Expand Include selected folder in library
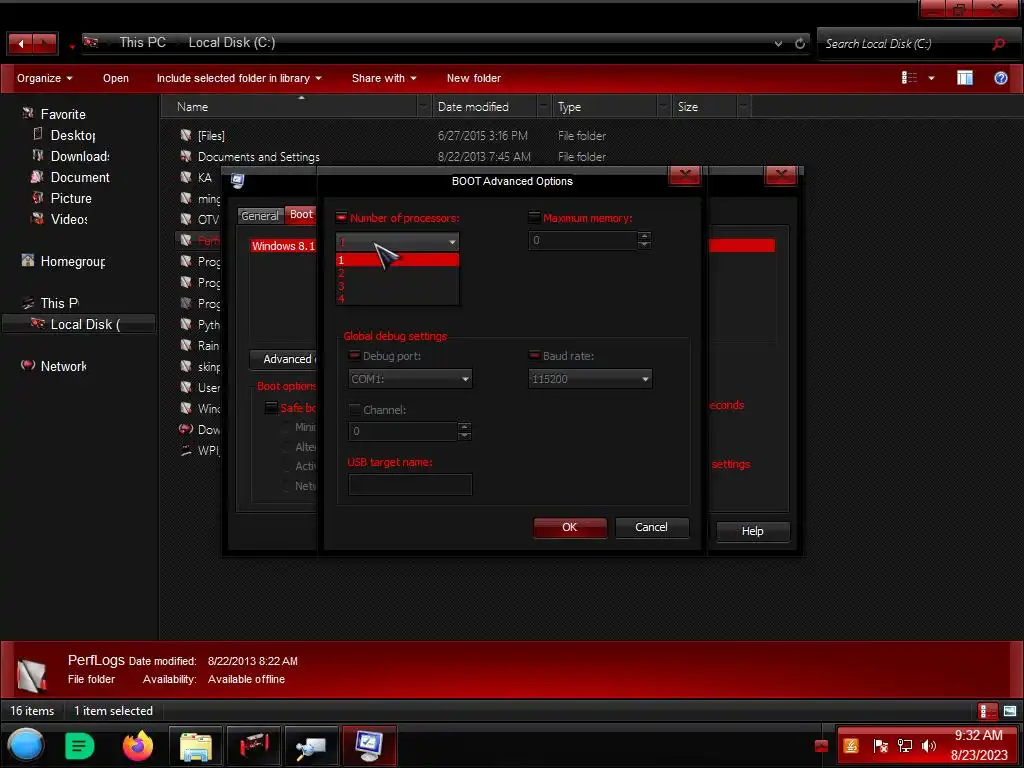The width and height of the screenshot is (1024, 768). pyautogui.click(x=239, y=78)
